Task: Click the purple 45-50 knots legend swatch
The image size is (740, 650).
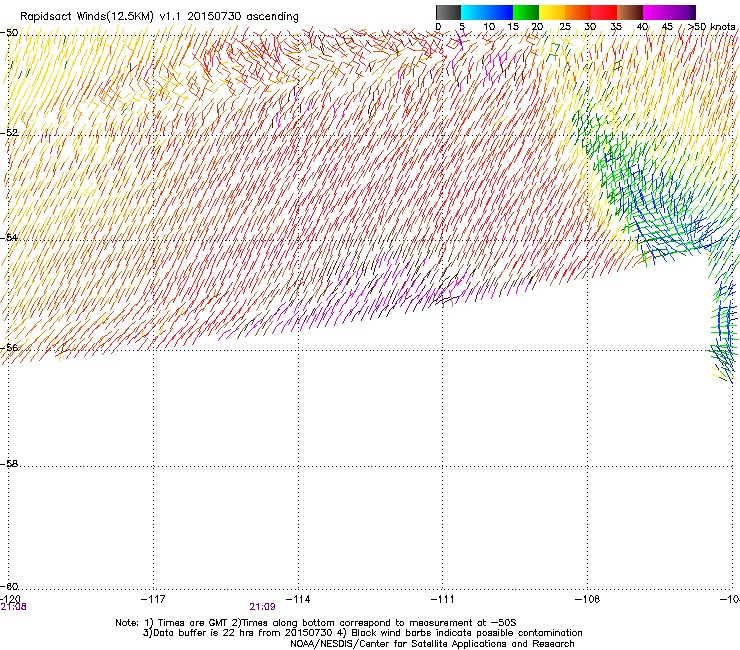Action: (x=682, y=12)
